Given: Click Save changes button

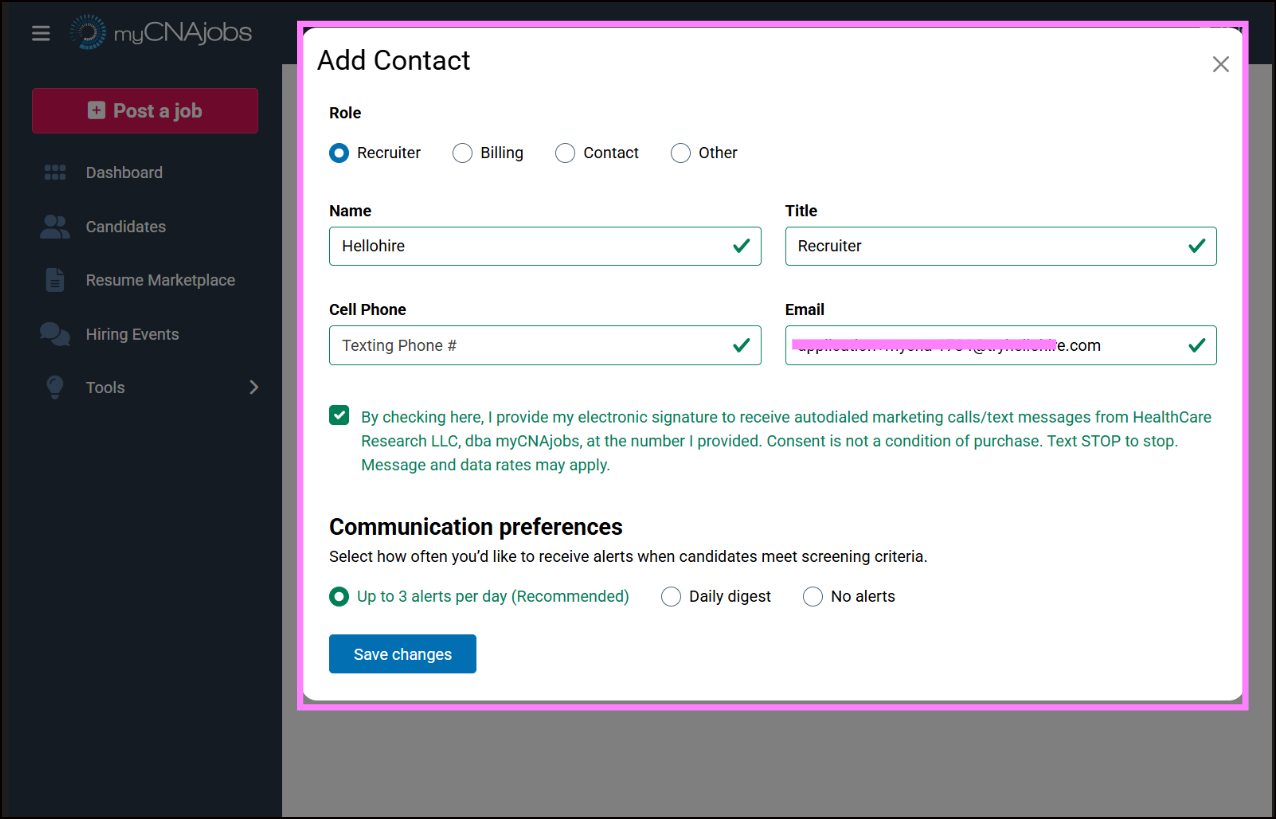Looking at the screenshot, I should coord(402,654).
